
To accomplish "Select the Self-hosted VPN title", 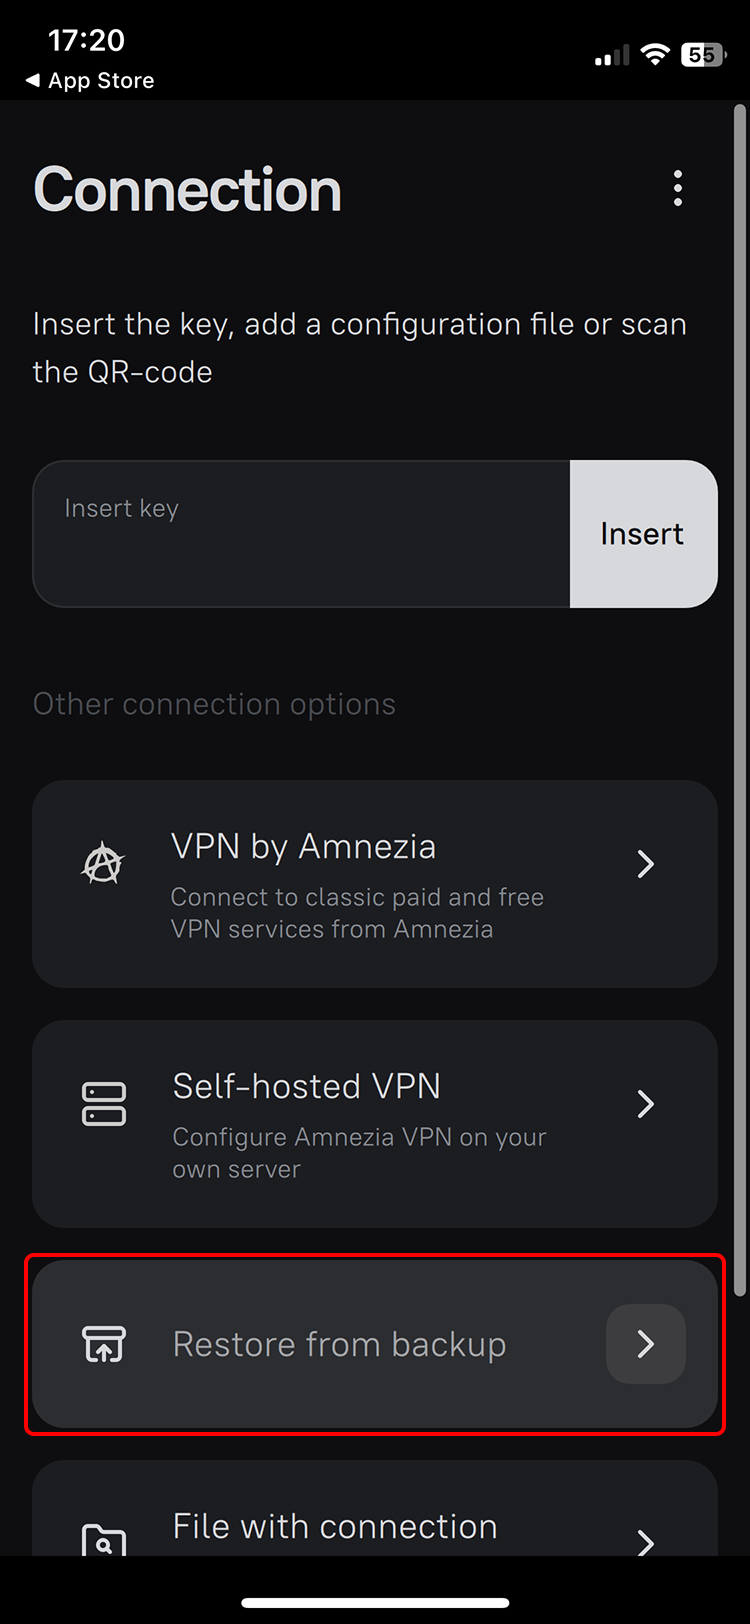I will (x=306, y=1087).
